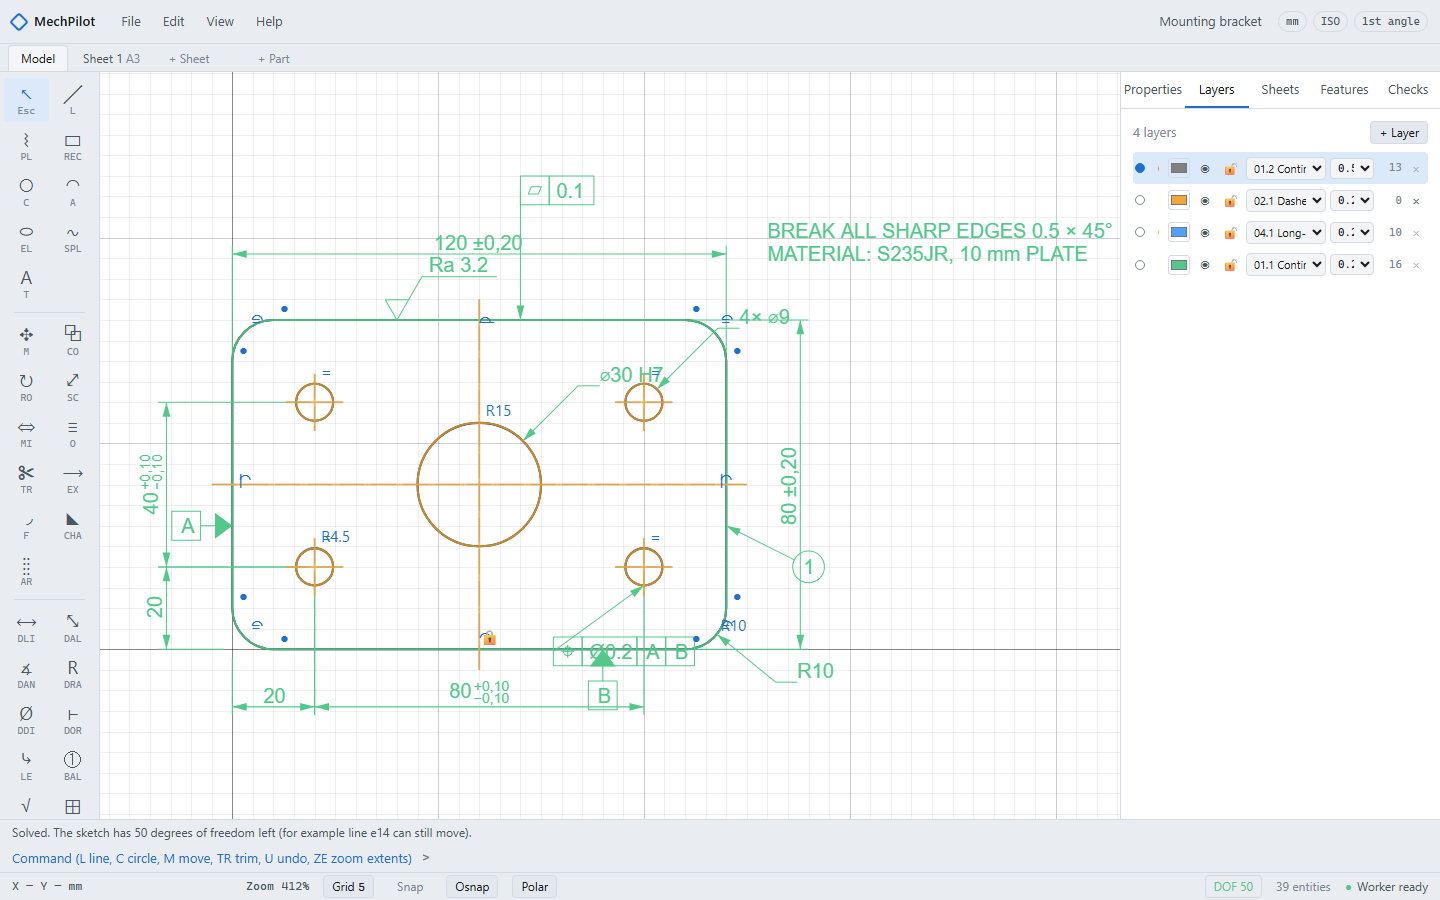Pick the Angular Dimension (DAN) tool
This screenshot has height=900, width=1440.
coord(26,674)
